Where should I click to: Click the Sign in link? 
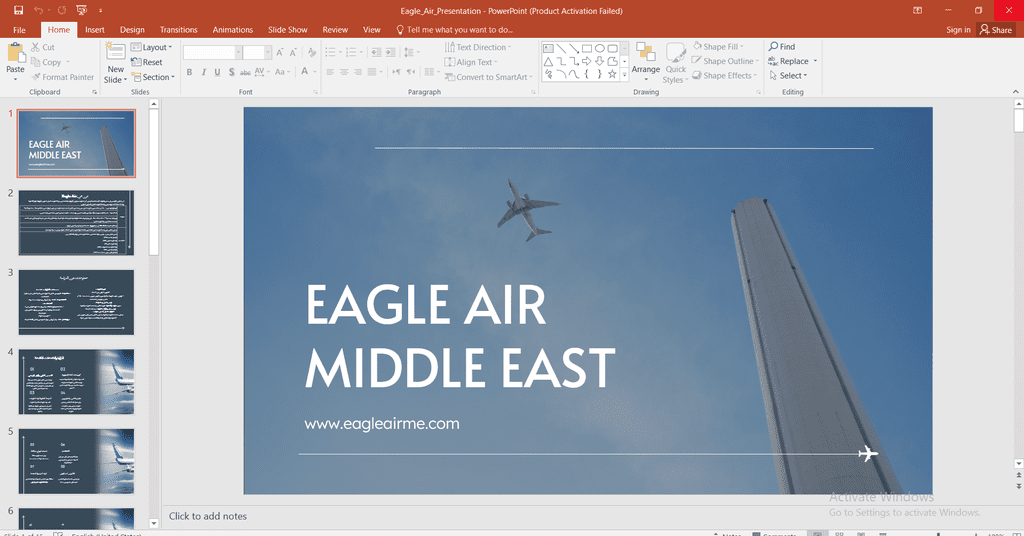pyautogui.click(x=958, y=29)
